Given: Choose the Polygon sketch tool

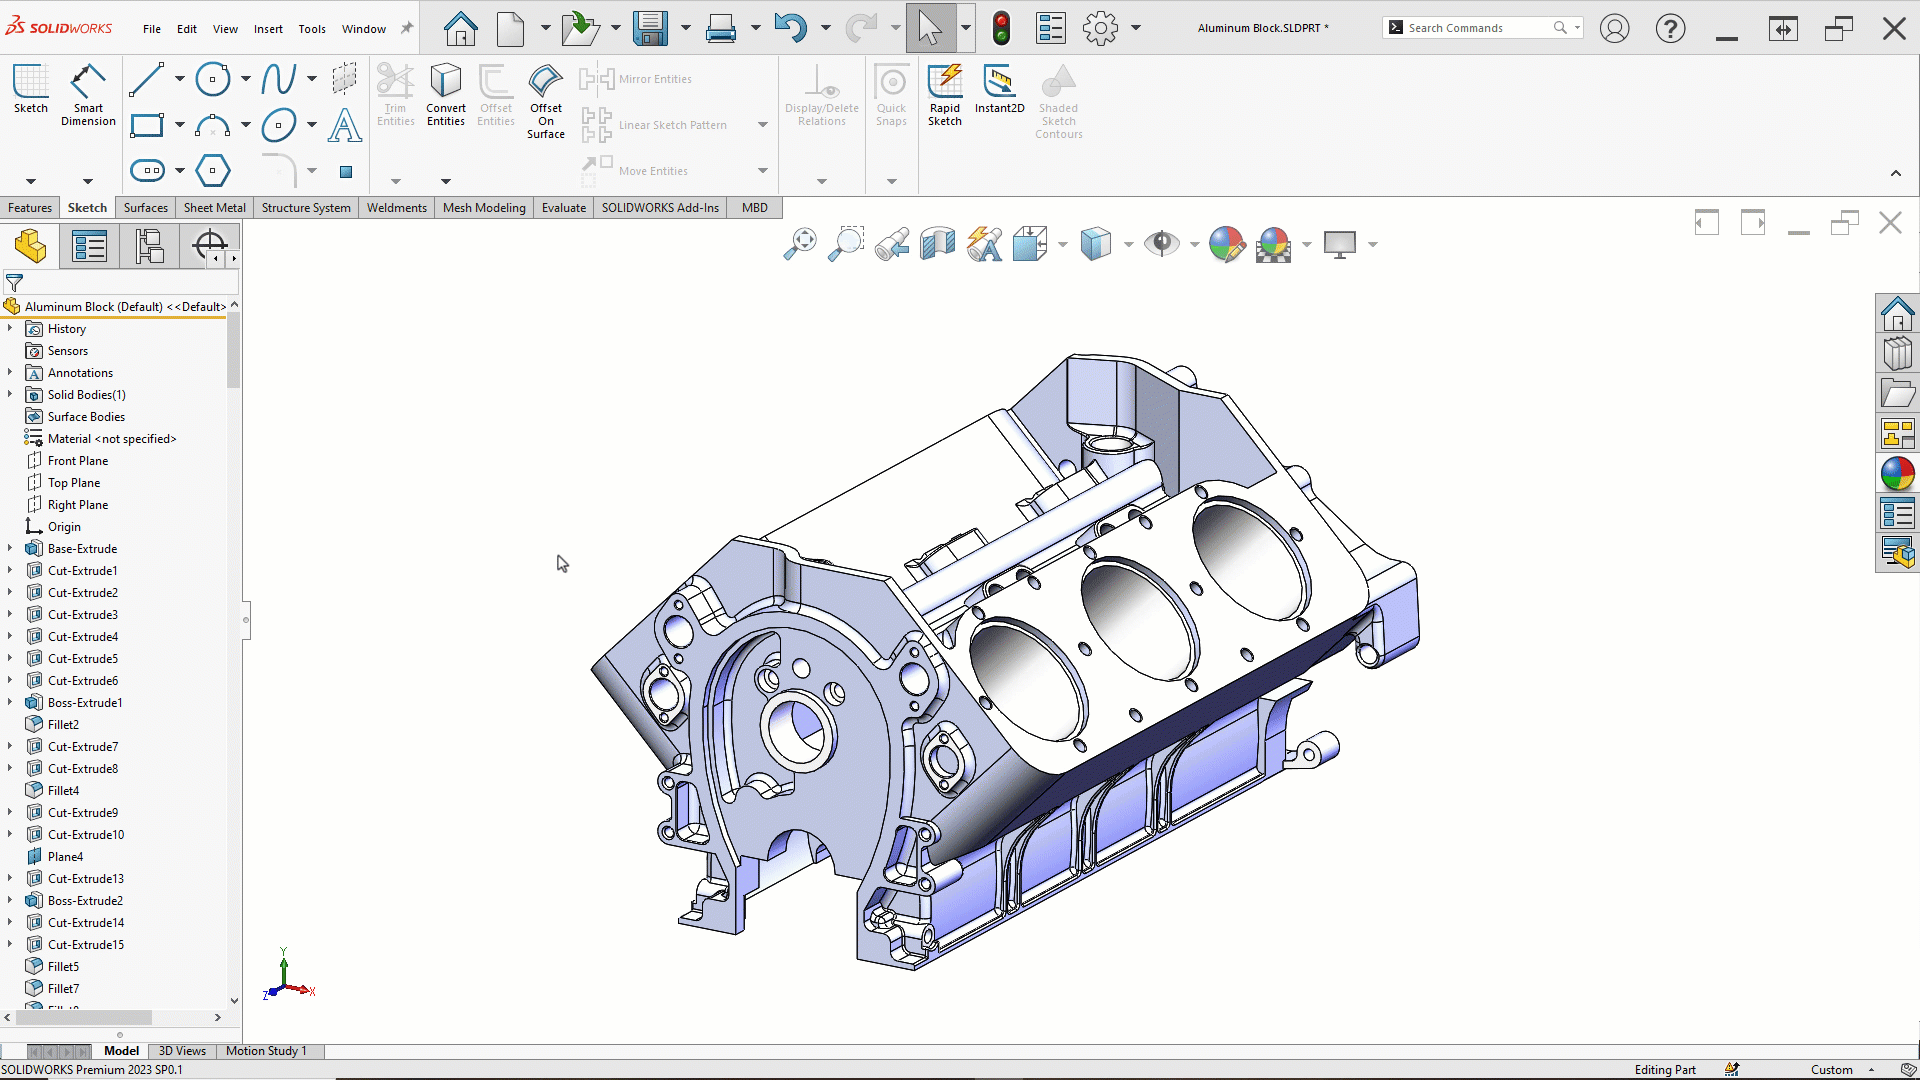Looking at the screenshot, I should coord(212,171).
